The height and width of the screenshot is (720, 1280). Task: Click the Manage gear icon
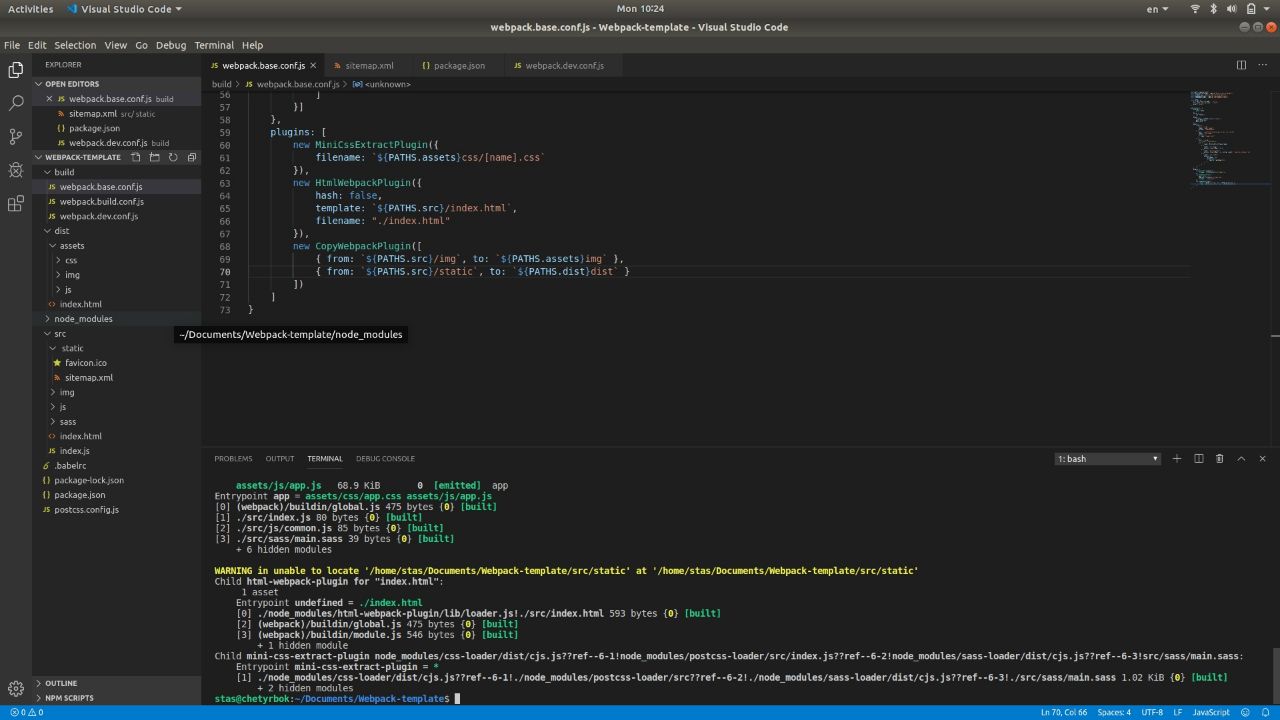coord(16,688)
